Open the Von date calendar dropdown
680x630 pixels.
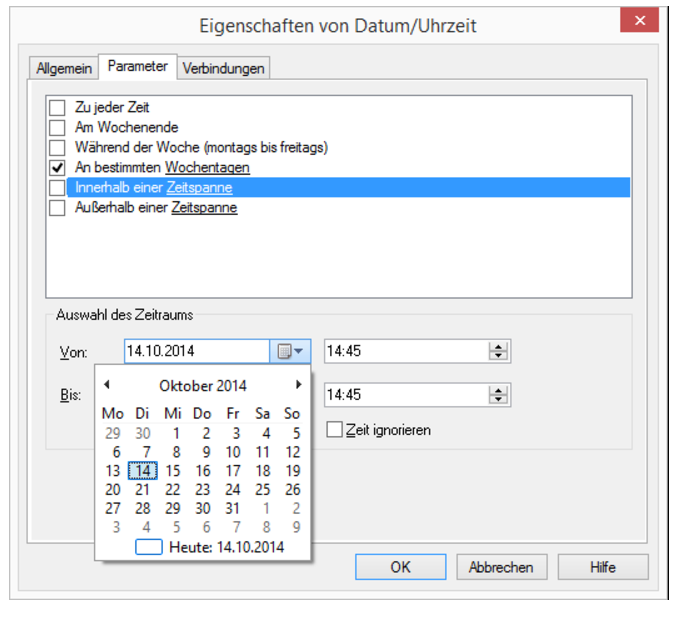pyautogui.click(x=292, y=351)
